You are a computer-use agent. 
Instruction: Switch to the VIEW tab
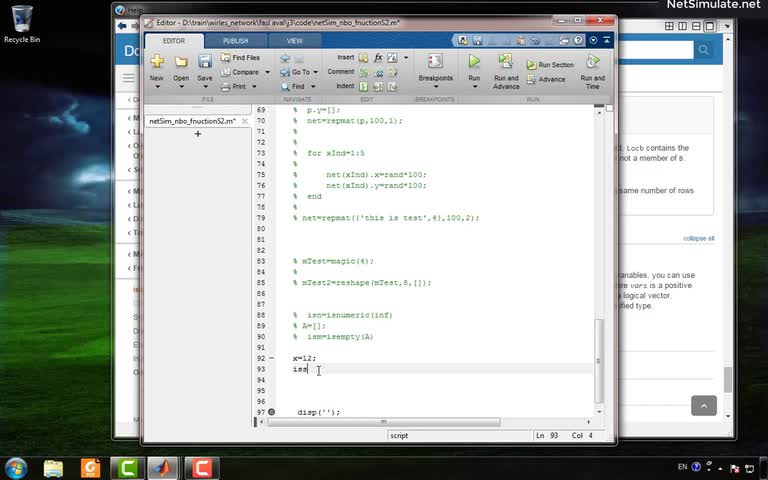(294, 41)
